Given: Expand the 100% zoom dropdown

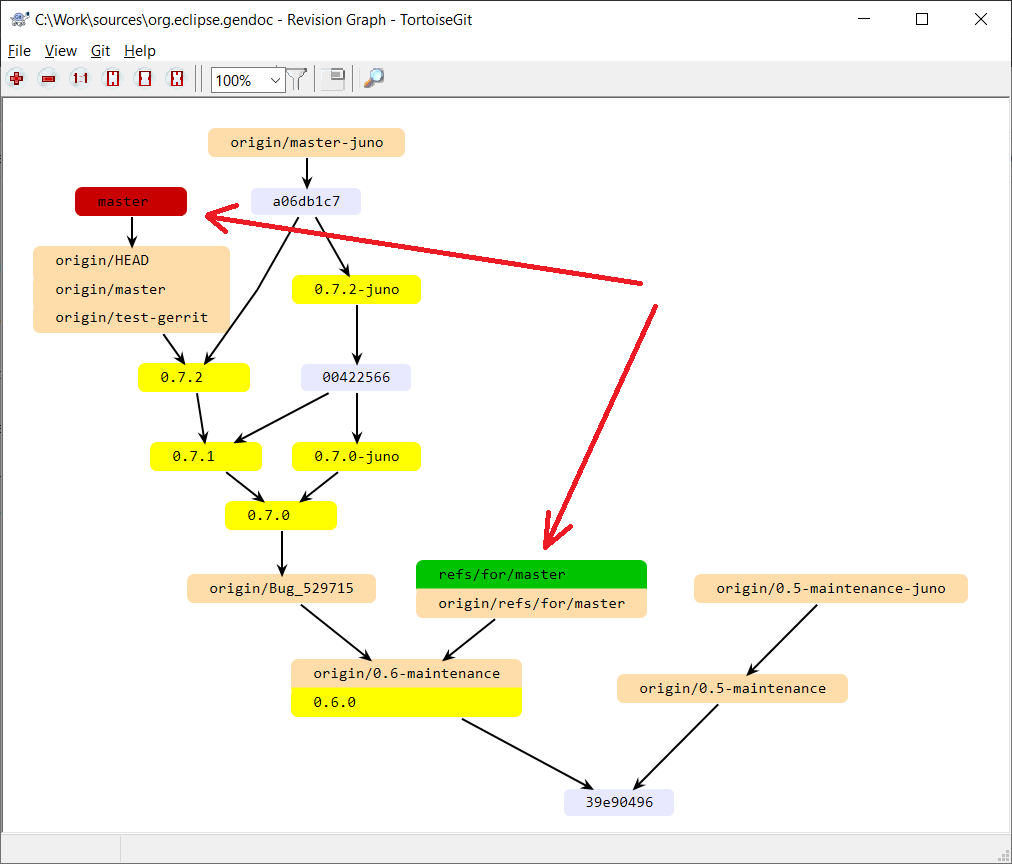Looking at the screenshot, I should coord(276,80).
